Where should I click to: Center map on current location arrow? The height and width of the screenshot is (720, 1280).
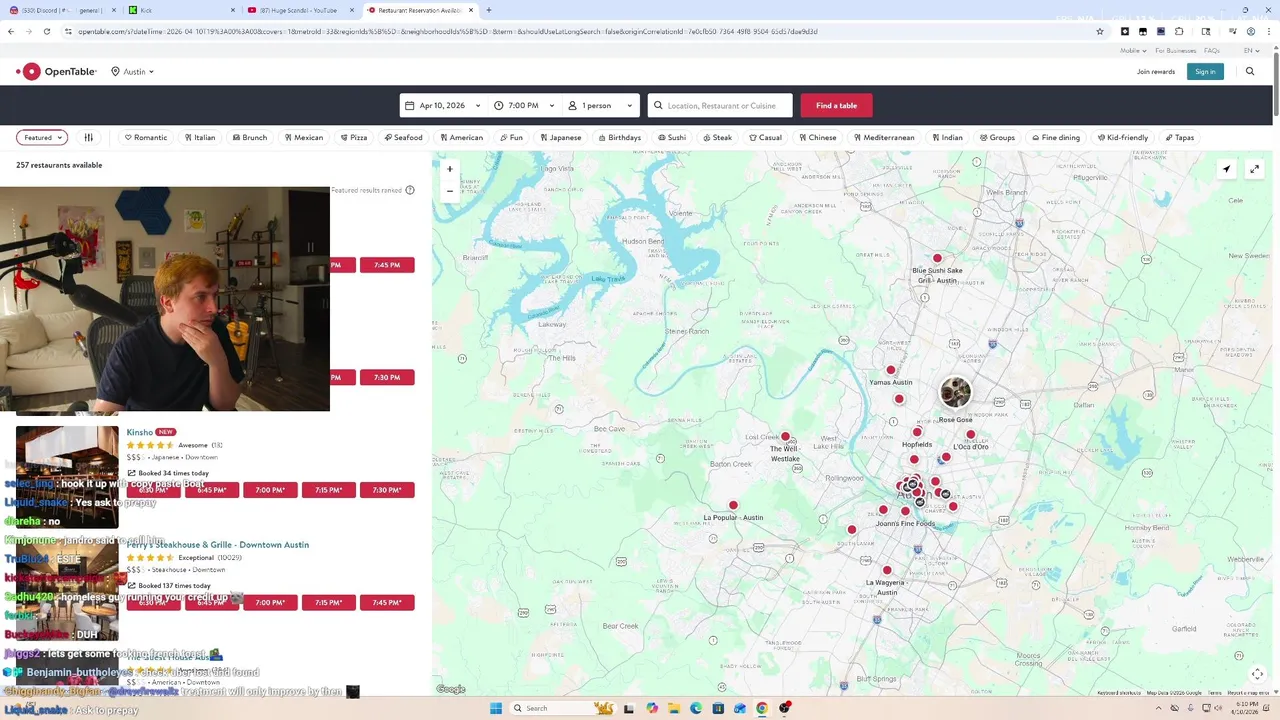(1226, 169)
